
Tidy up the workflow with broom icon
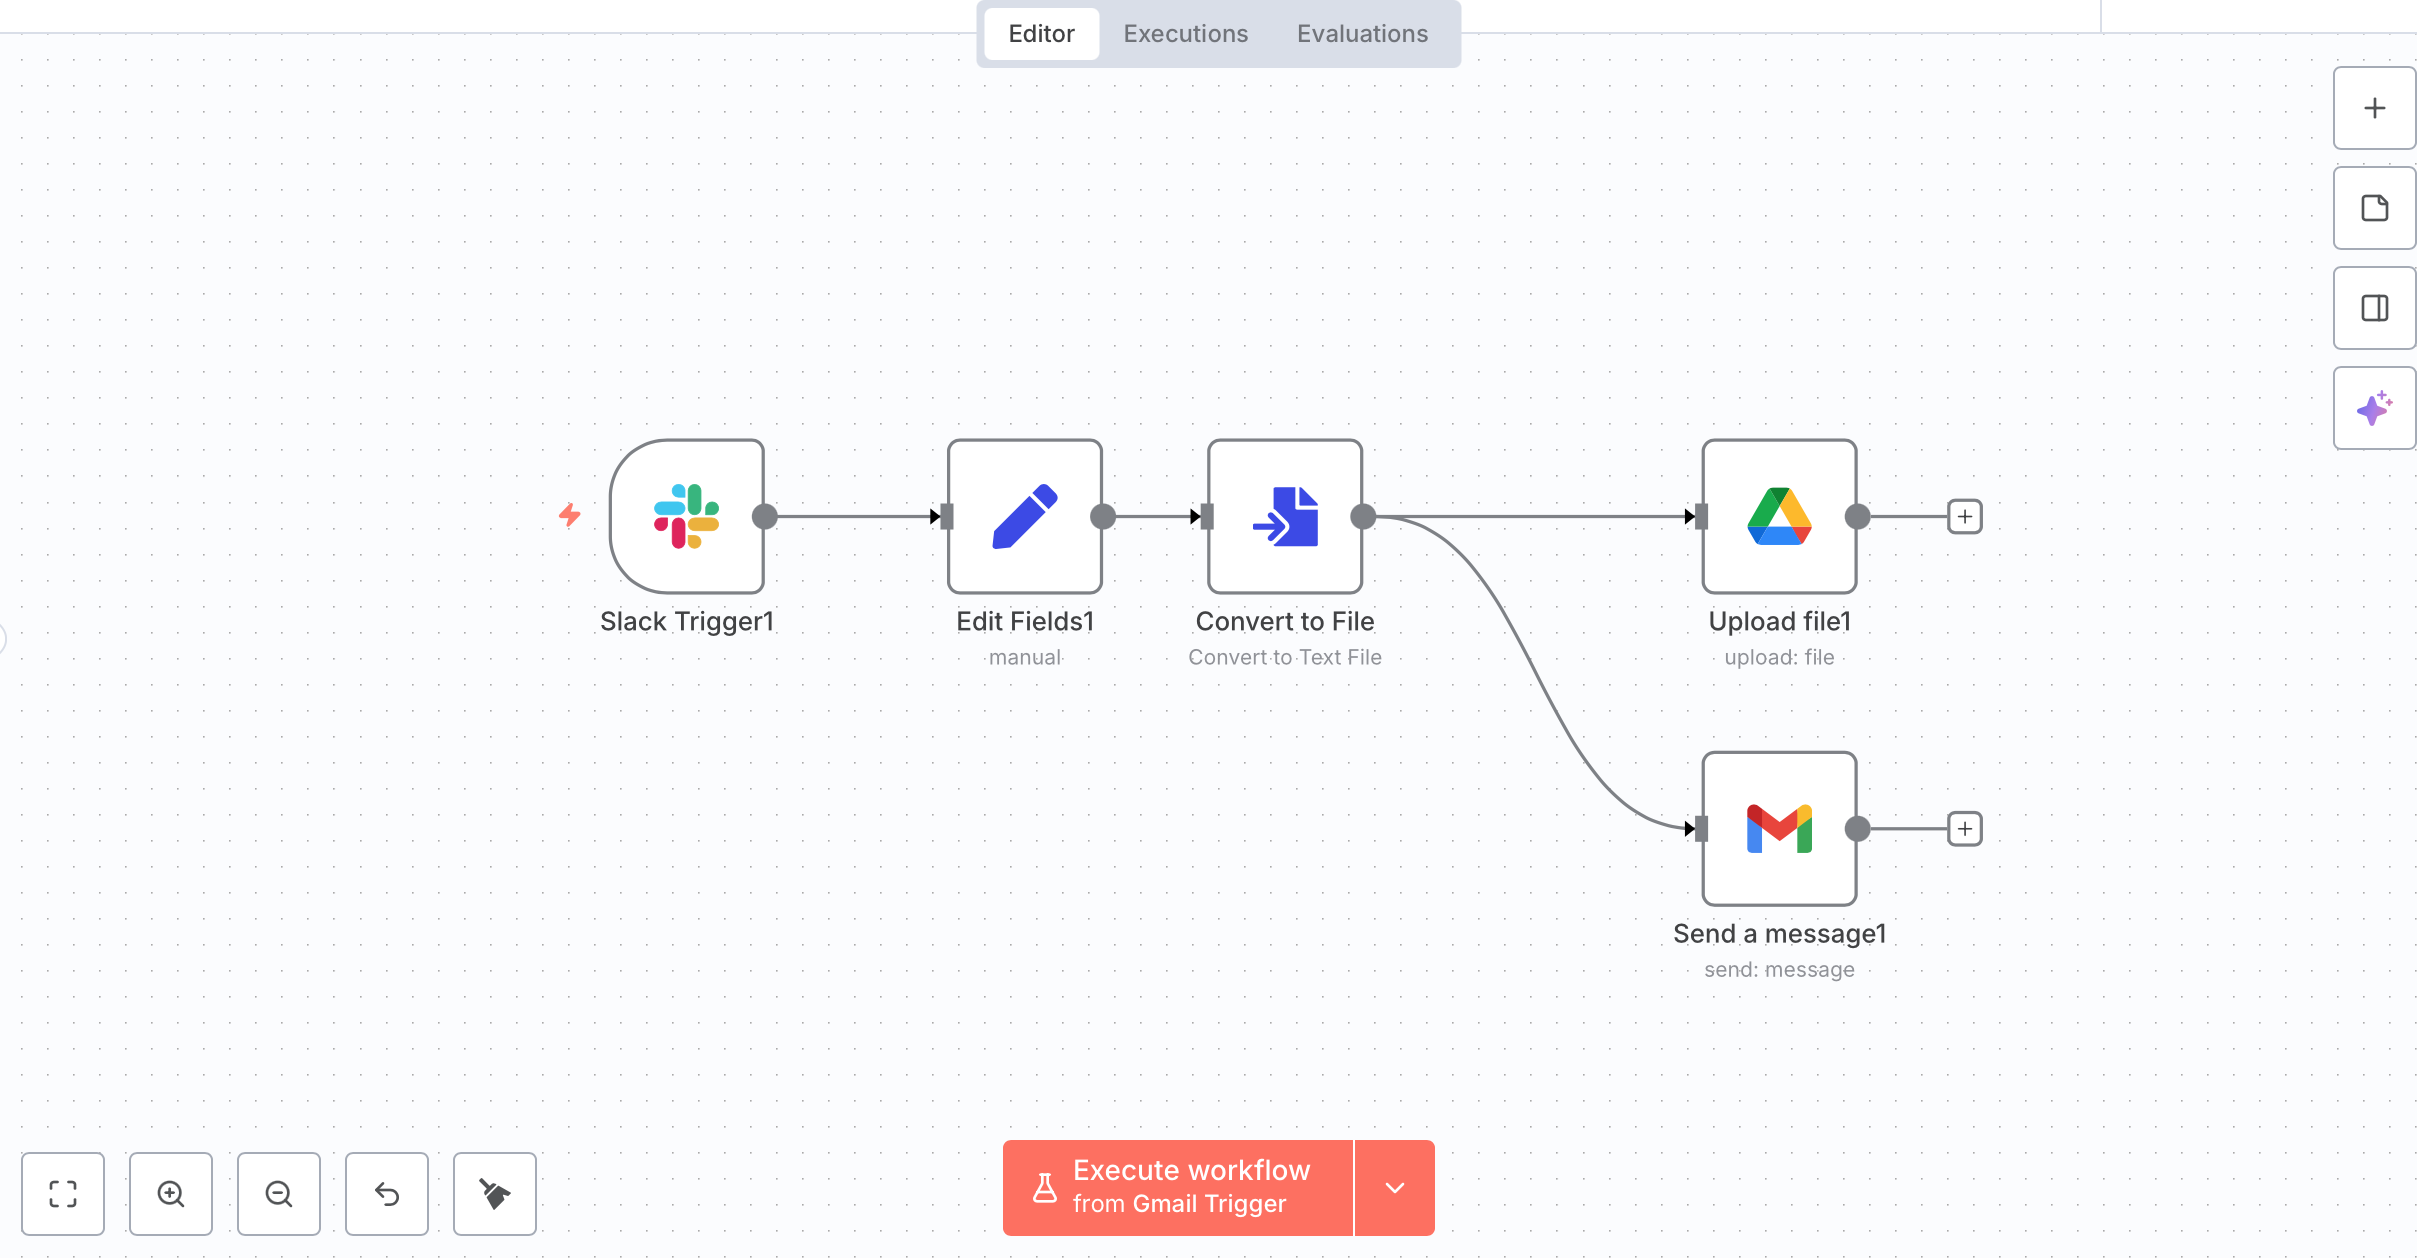click(495, 1193)
